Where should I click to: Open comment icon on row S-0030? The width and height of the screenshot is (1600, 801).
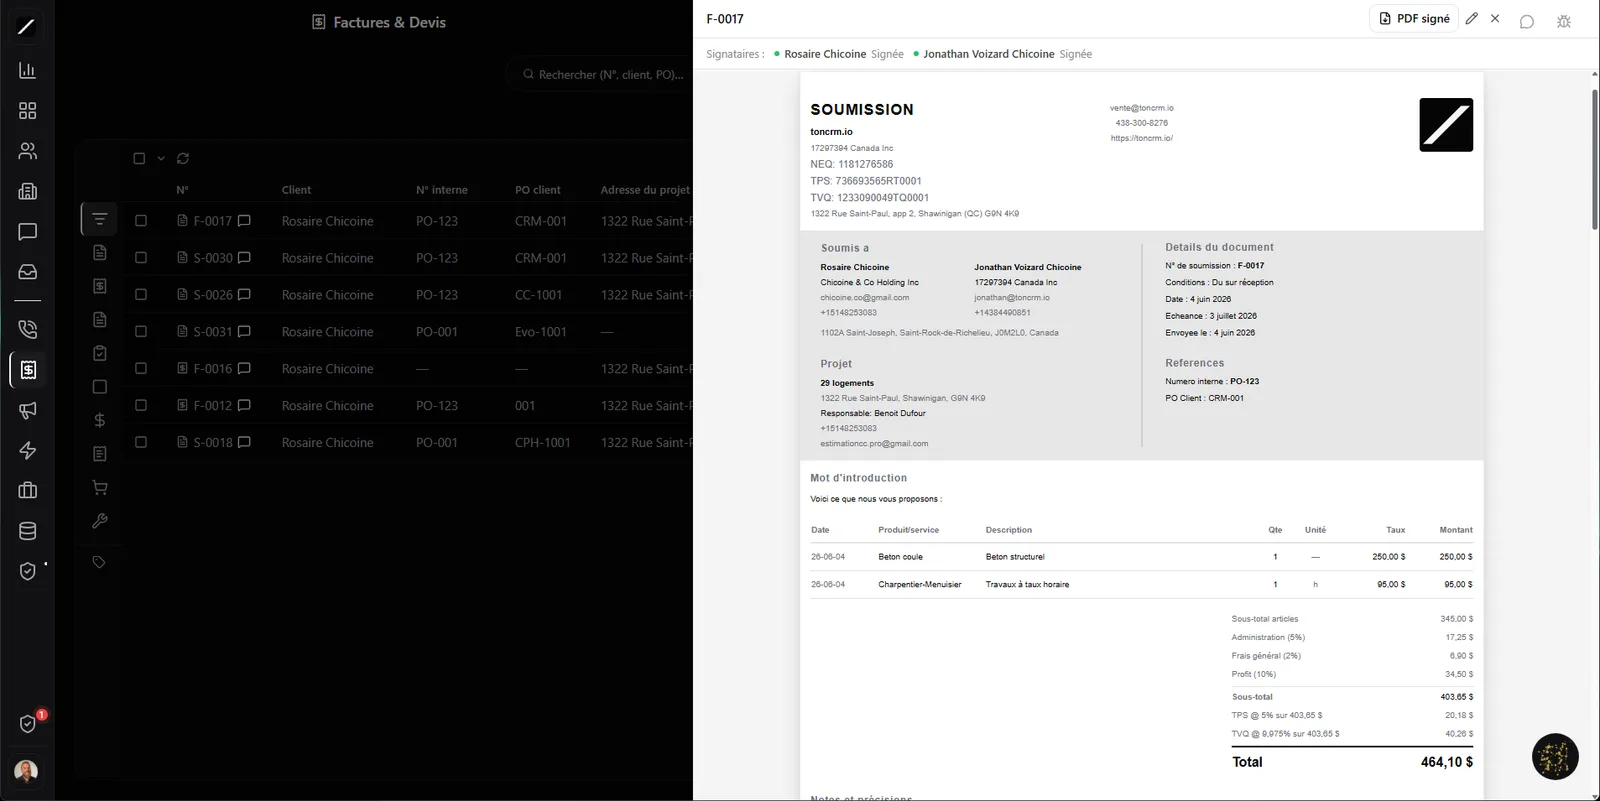244,257
